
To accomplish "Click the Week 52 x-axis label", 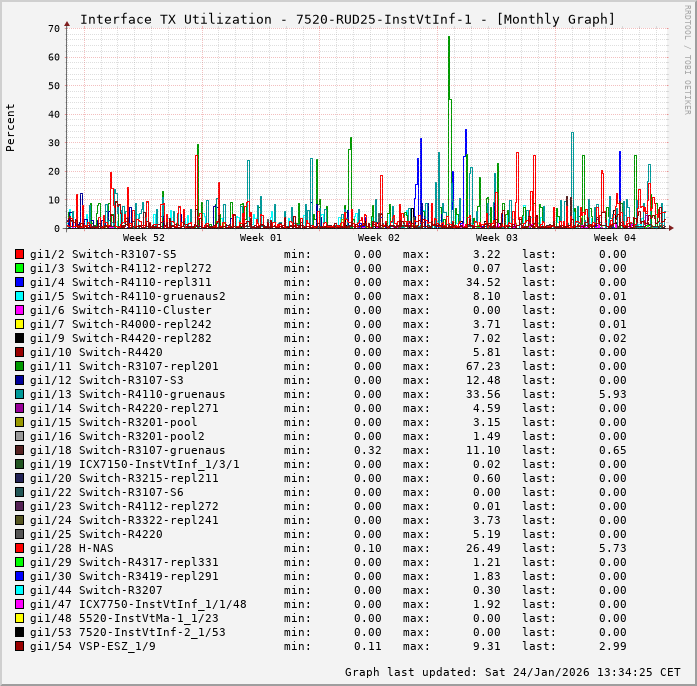I will click(x=143, y=237).
